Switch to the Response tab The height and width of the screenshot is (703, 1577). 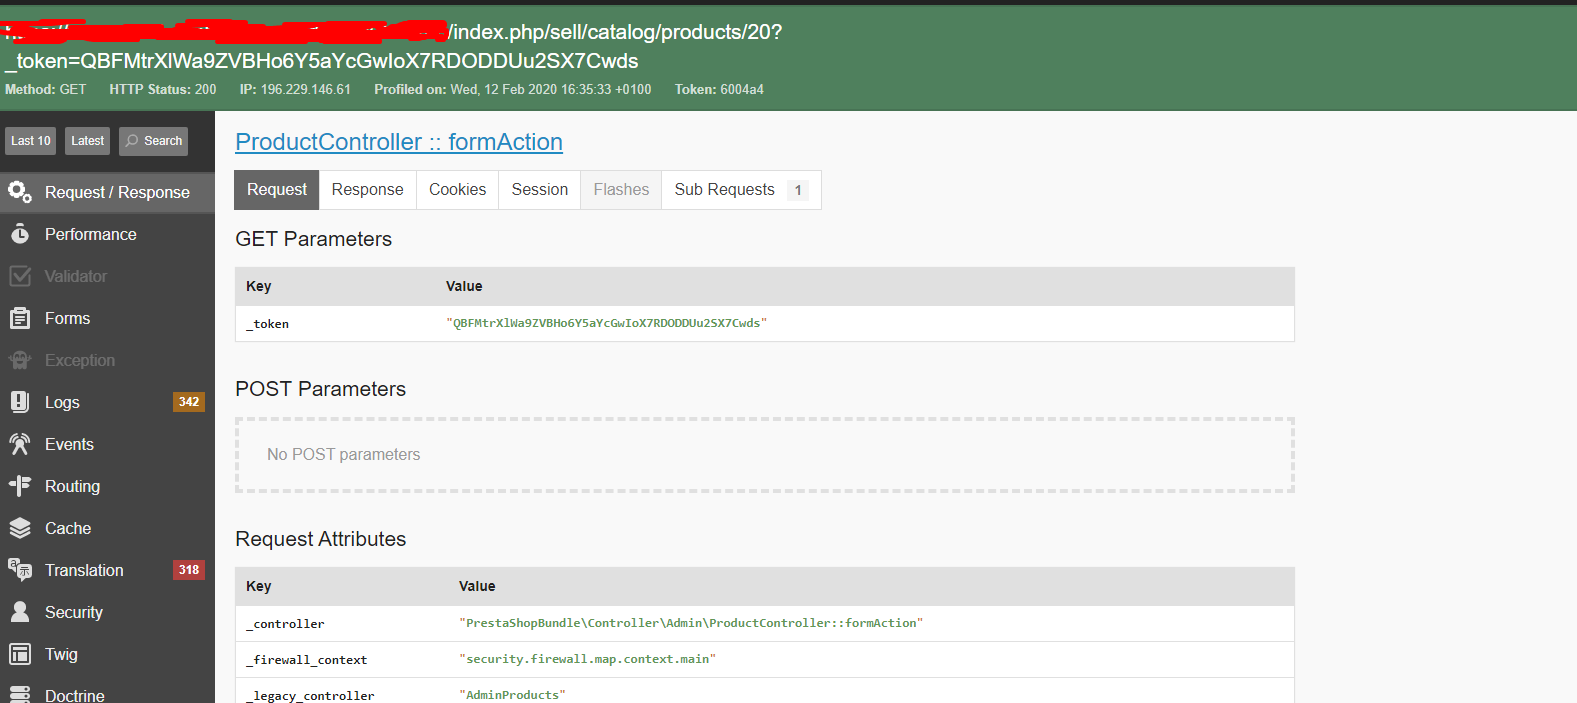point(368,190)
